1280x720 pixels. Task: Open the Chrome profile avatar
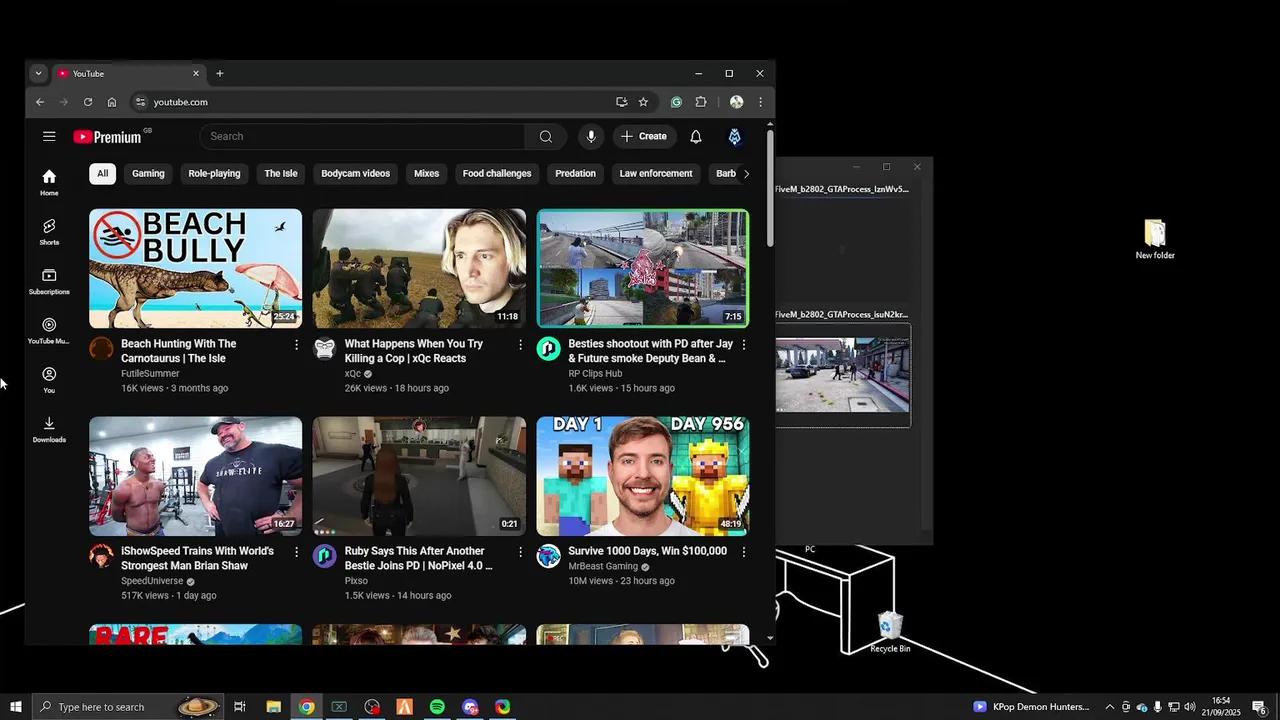(736, 102)
